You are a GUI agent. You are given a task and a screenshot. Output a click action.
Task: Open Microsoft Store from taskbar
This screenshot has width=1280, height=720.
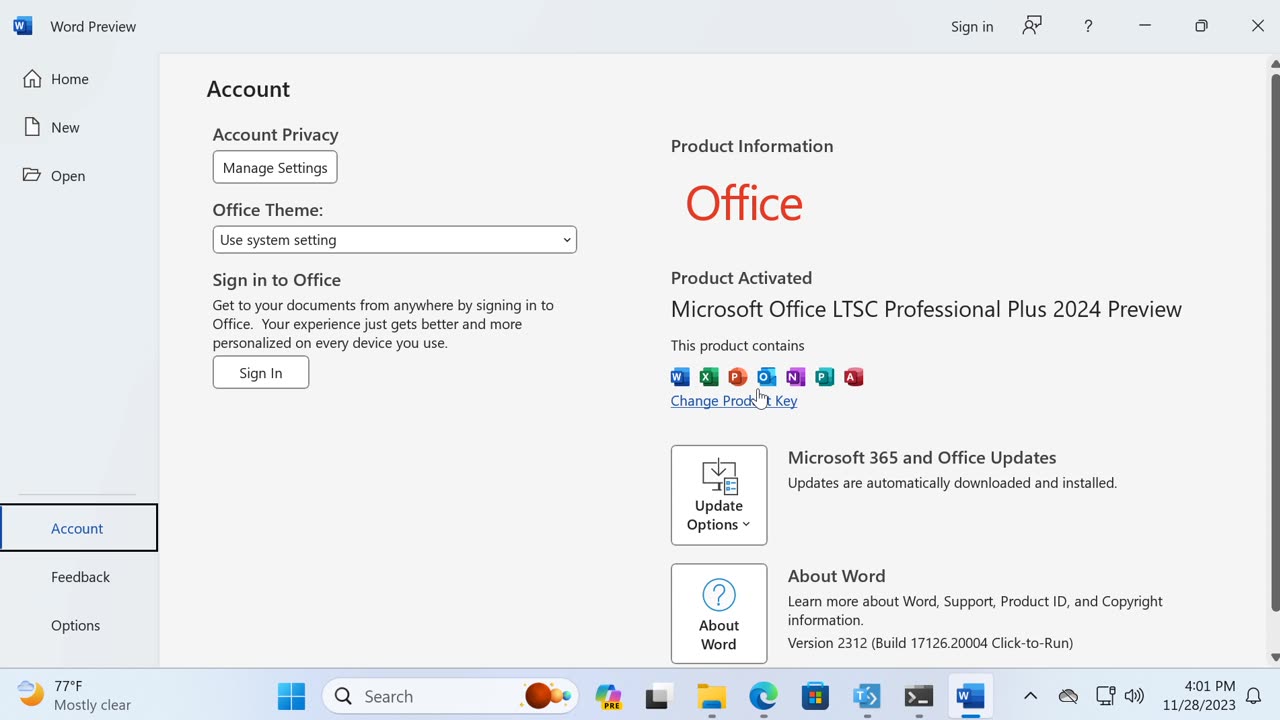point(815,696)
